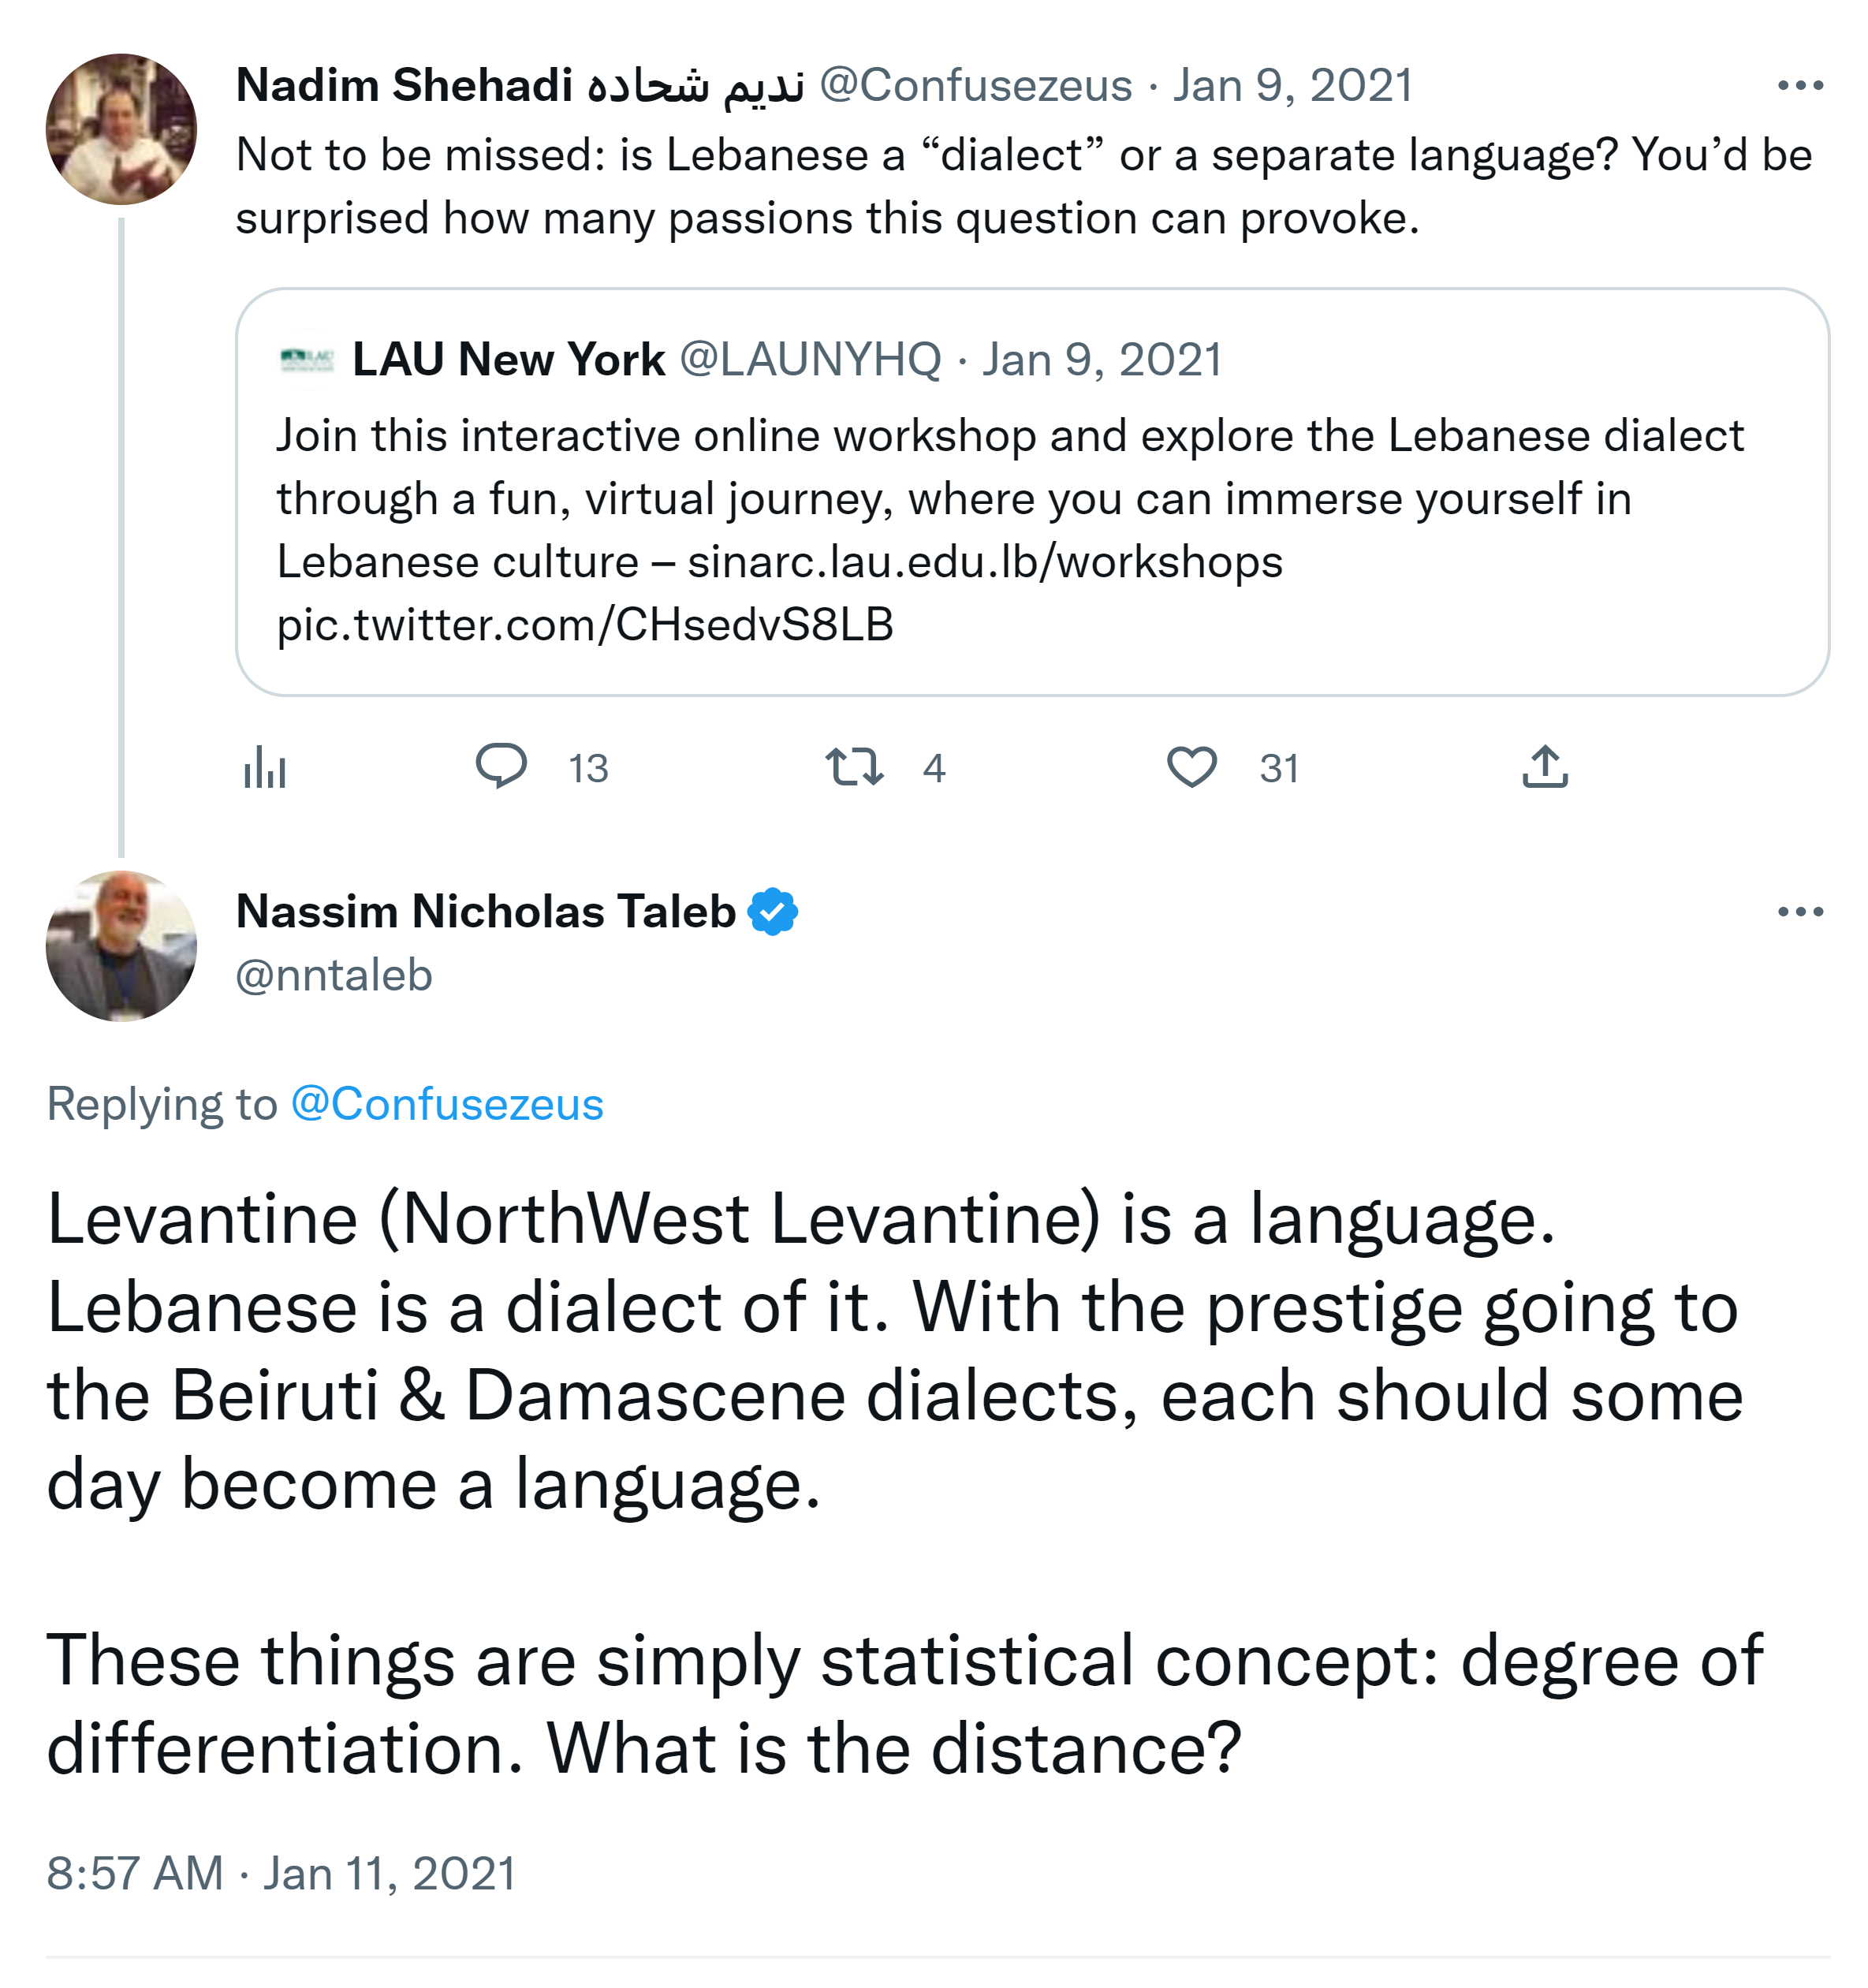Open analytics bar chart icon on Nadim's tweet
The width and height of the screenshot is (1868, 1988).
pos(265,768)
